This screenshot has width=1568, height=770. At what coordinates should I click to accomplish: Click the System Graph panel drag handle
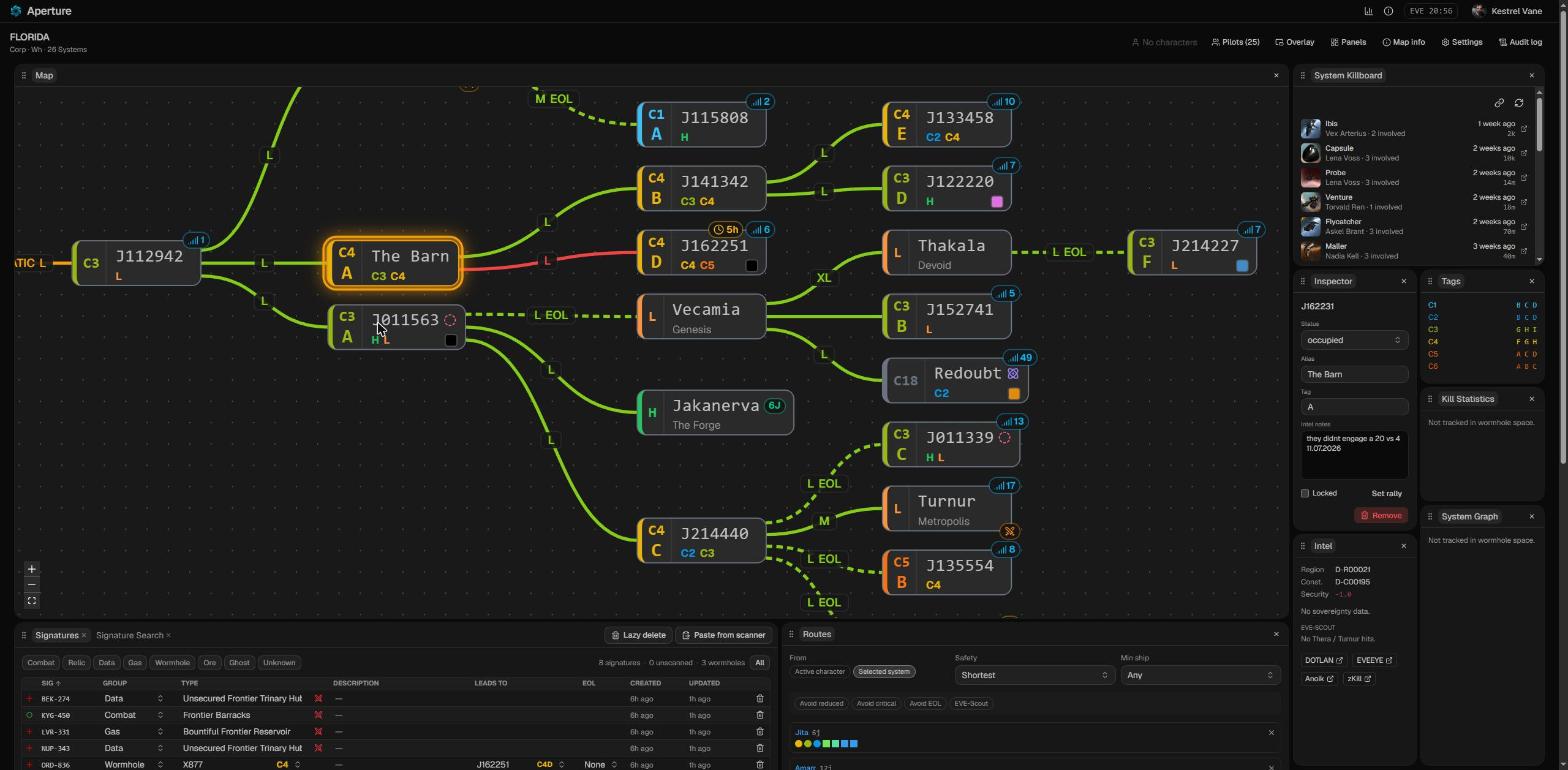point(1430,516)
